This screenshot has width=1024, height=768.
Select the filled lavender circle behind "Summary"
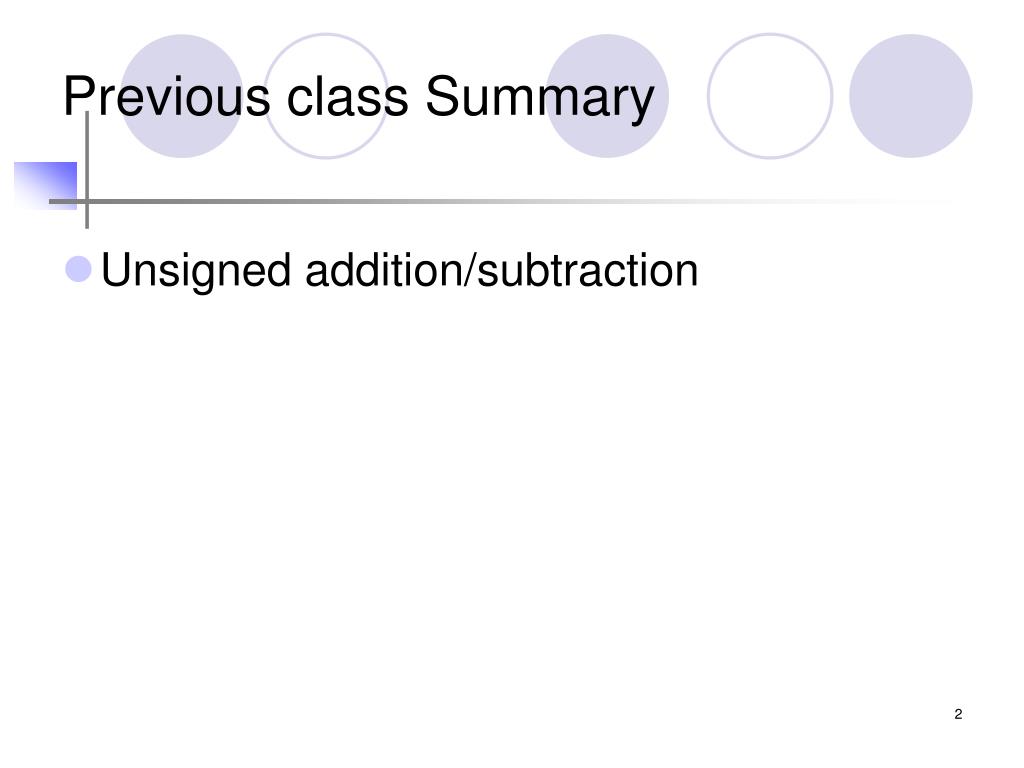[x=607, y=96]
